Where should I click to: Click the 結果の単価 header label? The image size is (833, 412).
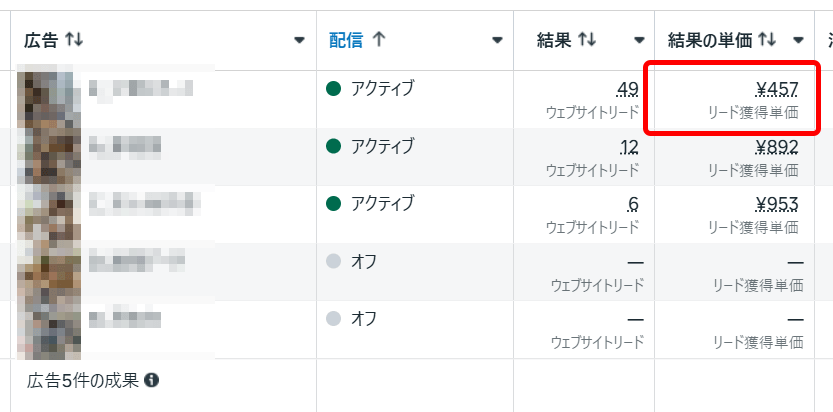710,40
